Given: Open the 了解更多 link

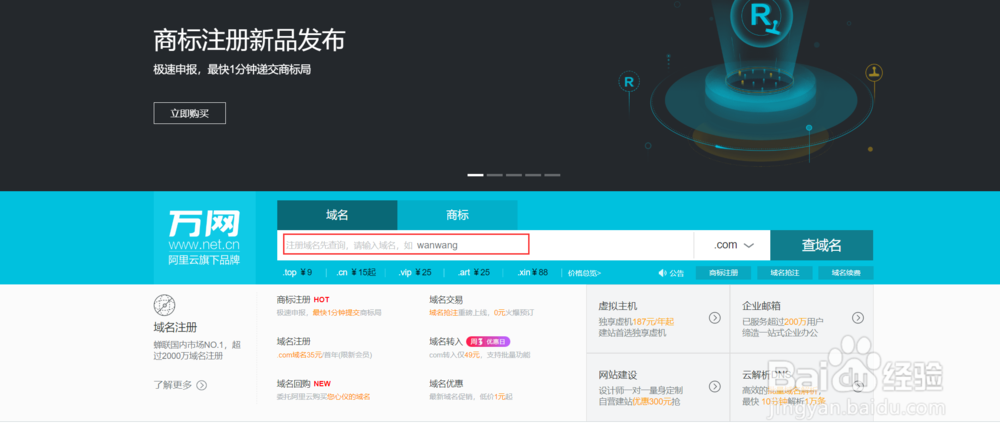Looking at the screenshot, I should click(172, 385).
